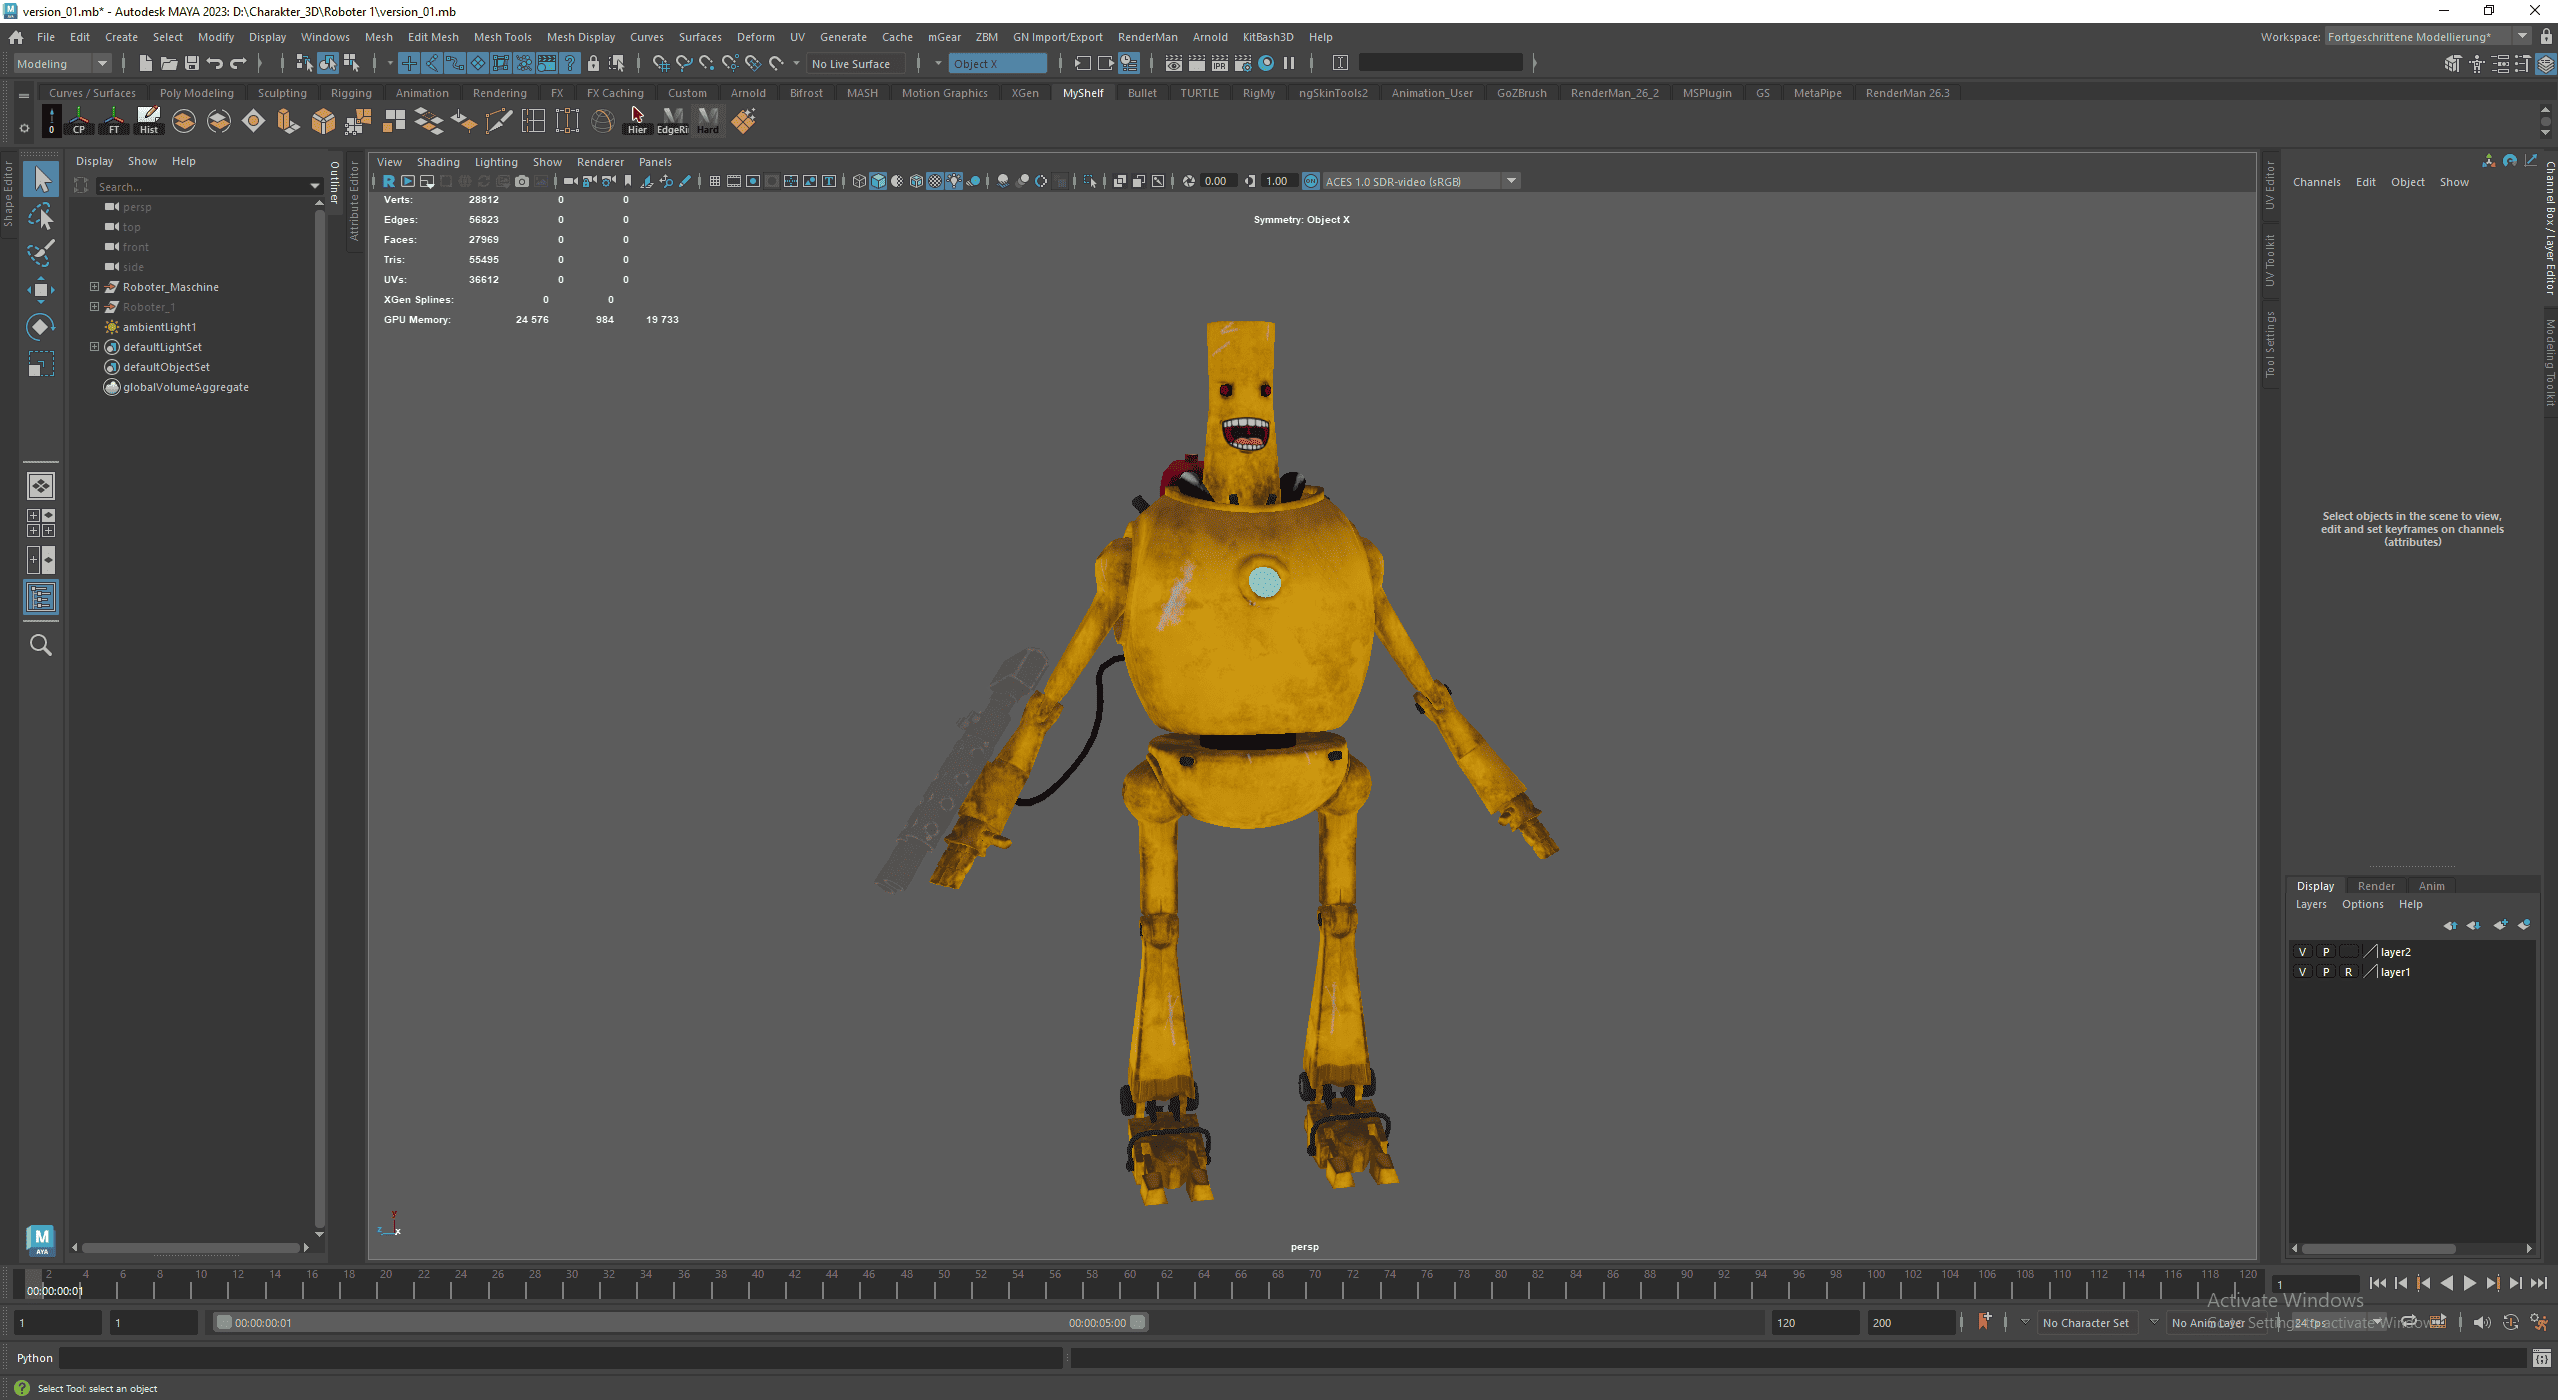Click the Lasso Select tool

(x=40, y=216)
